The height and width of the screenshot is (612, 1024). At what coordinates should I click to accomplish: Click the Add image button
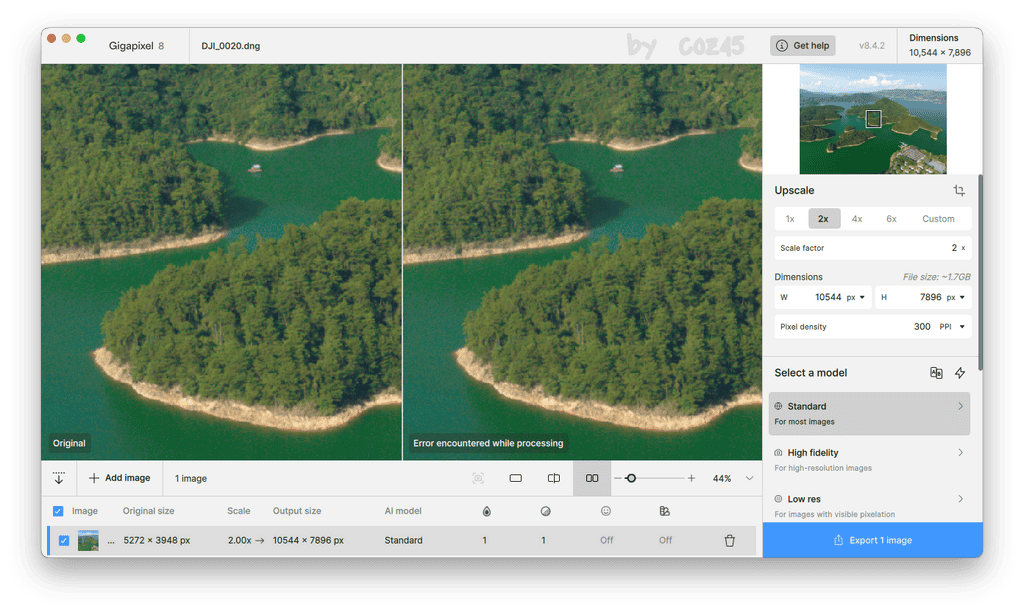(x=120, y=478)
